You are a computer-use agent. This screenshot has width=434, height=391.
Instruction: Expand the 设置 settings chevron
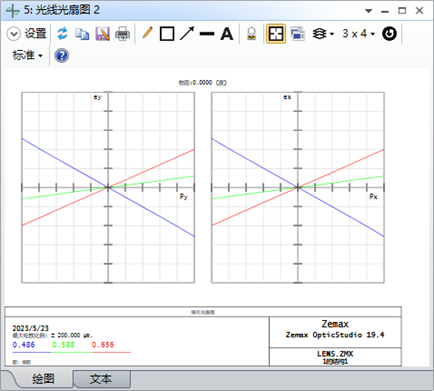13,34
